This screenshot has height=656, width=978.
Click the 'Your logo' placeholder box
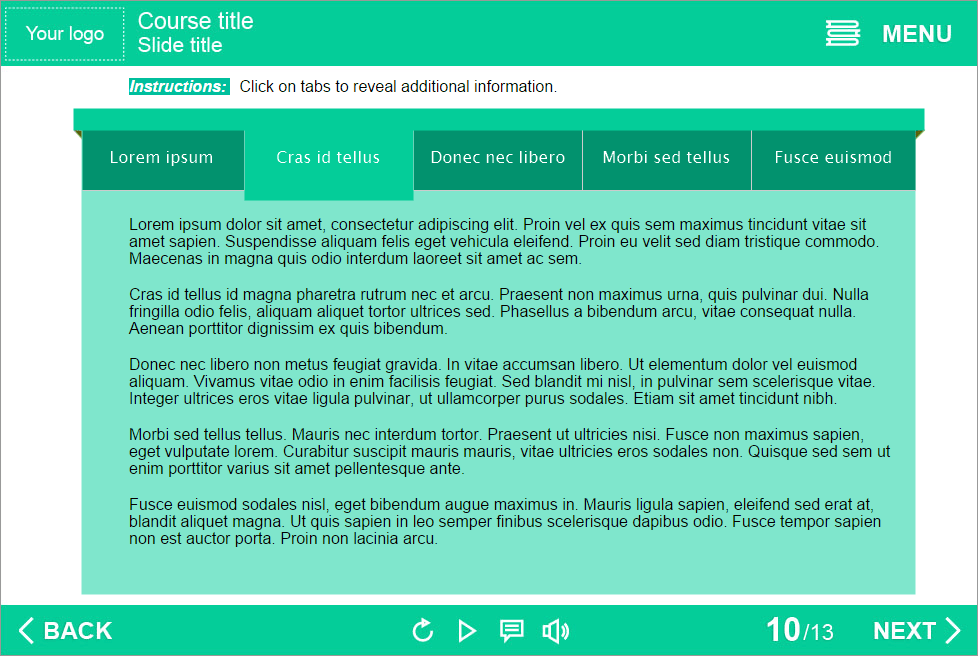65,34
